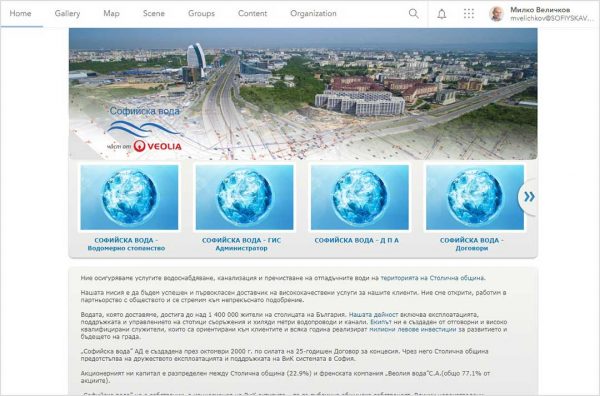Follow link територията на Столична община
Image resolution: width=600 pixels, height=396 pixels.
[433, 278]
